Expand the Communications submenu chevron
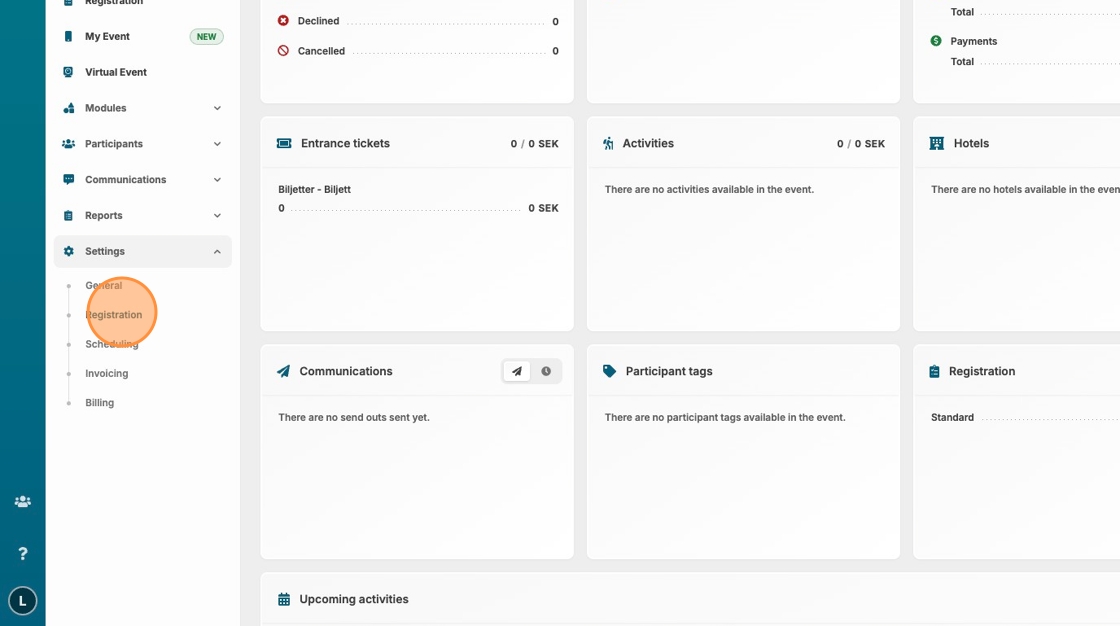This screenshot has height=626, width=1120. point(217,180)
